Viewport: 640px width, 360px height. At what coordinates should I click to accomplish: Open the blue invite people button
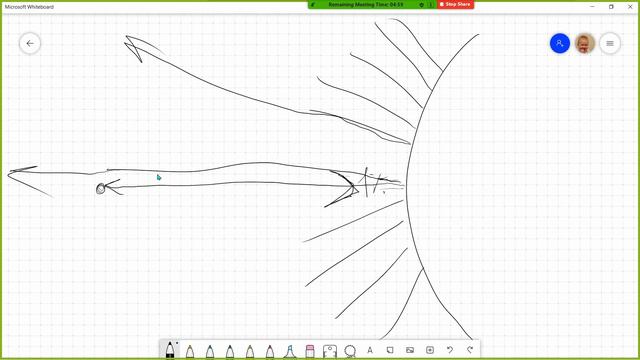click(x=560, y=43)
